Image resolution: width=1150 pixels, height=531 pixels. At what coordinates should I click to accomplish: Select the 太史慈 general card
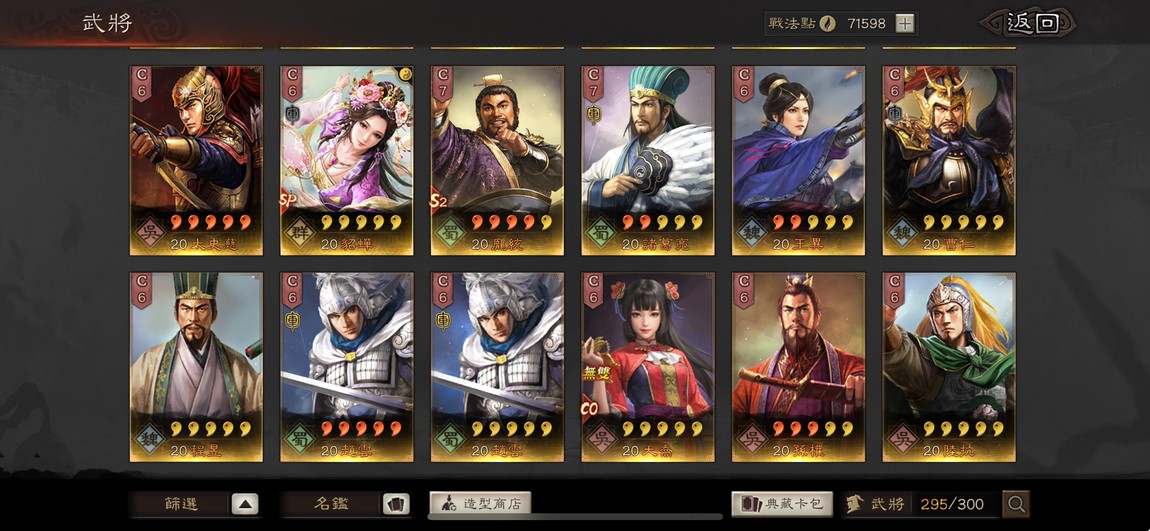[x=196, y=161]
